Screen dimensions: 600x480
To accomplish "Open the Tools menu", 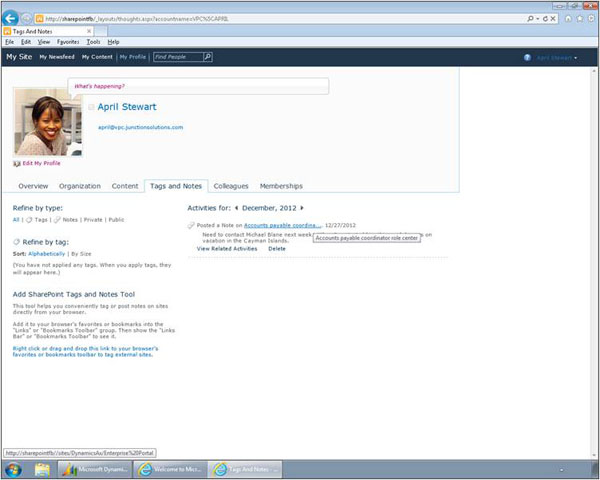I will [x=93, y=42].
